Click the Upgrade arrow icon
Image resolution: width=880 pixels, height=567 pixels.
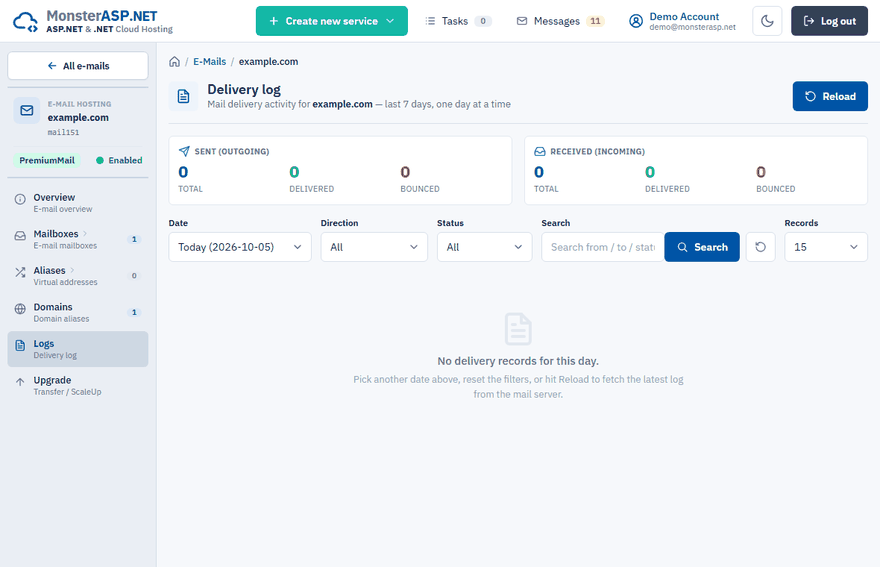(20, 382)
